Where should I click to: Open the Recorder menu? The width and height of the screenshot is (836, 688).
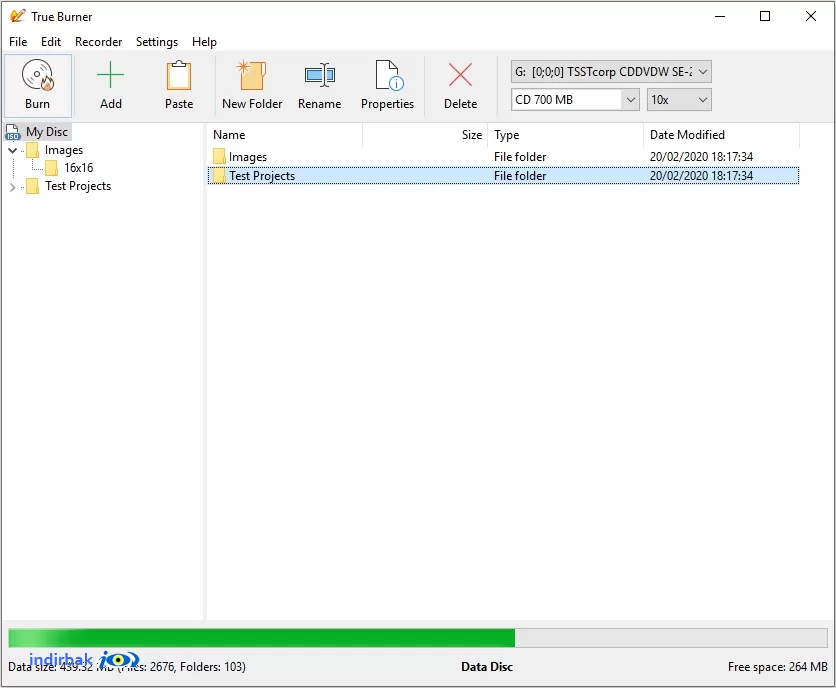pos(98,42)
